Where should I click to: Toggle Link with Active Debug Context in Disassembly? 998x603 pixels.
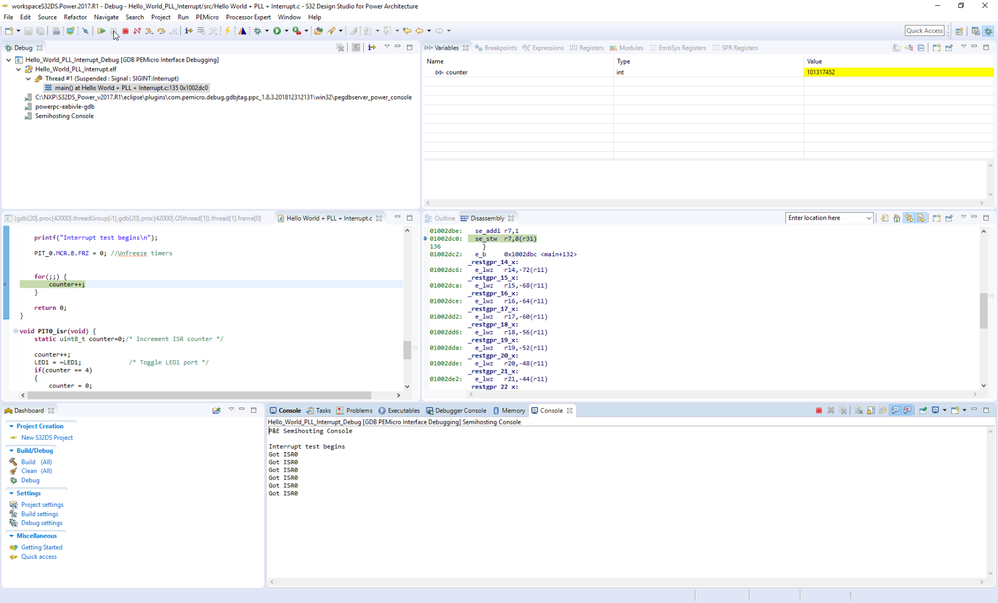(909, 218)
